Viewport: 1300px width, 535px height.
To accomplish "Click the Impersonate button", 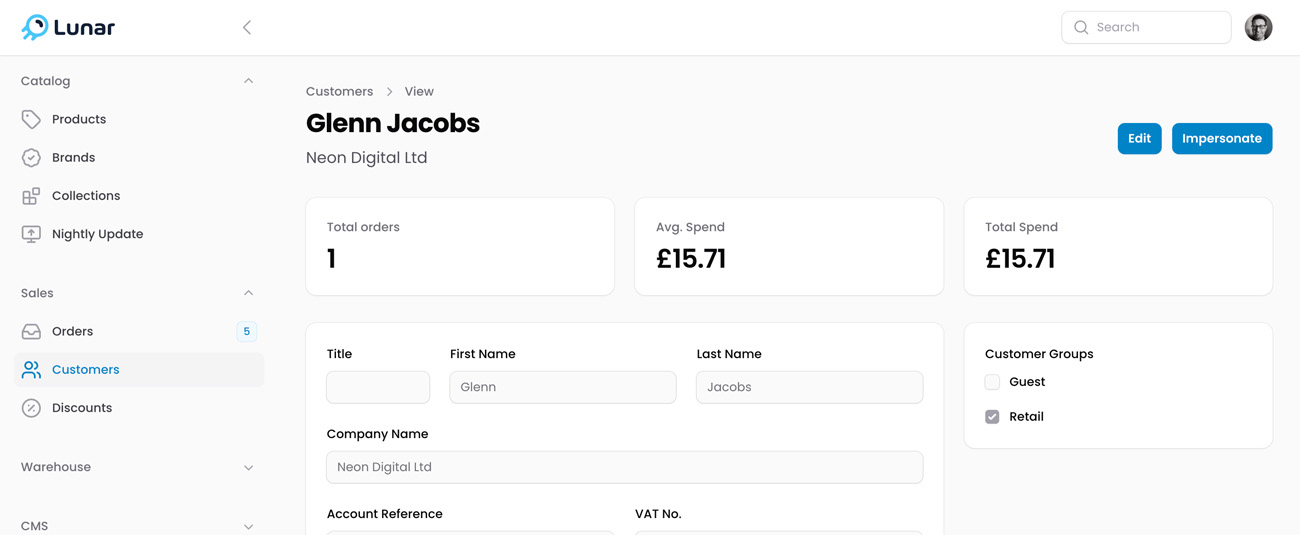I will 1222,139.
